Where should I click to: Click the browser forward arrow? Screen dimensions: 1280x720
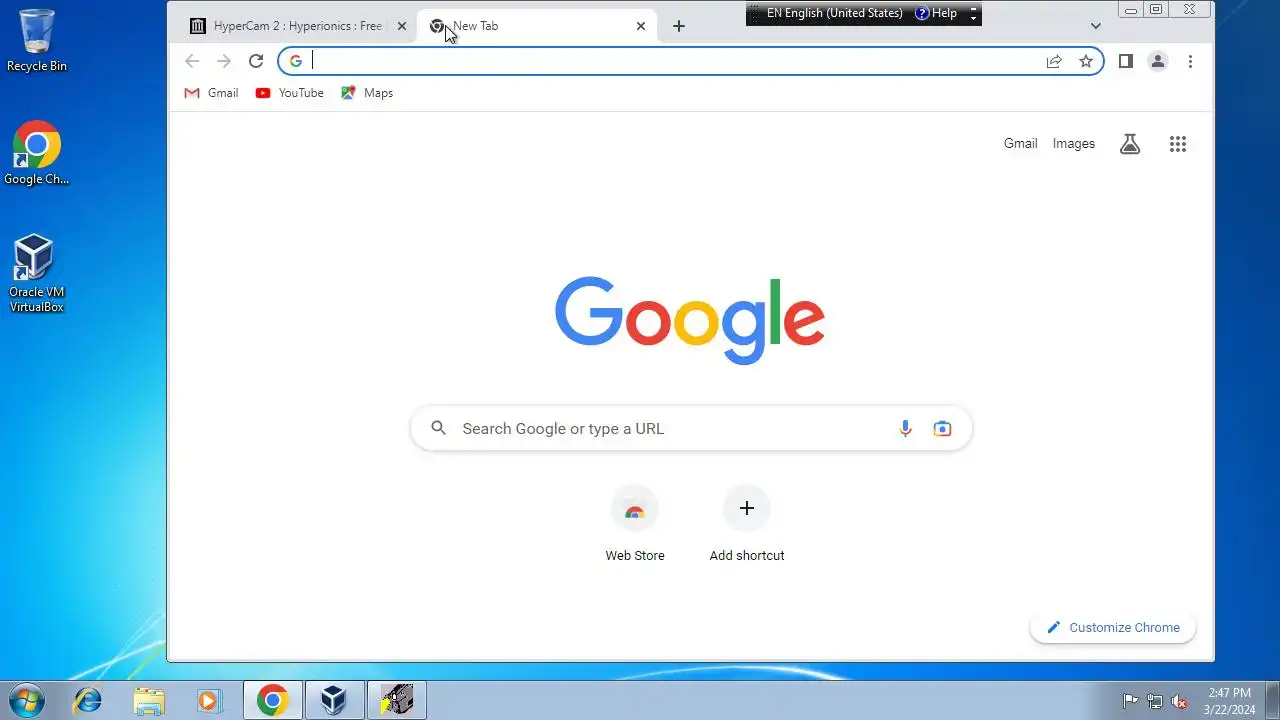pyautogui.click(x=224, y=61)
